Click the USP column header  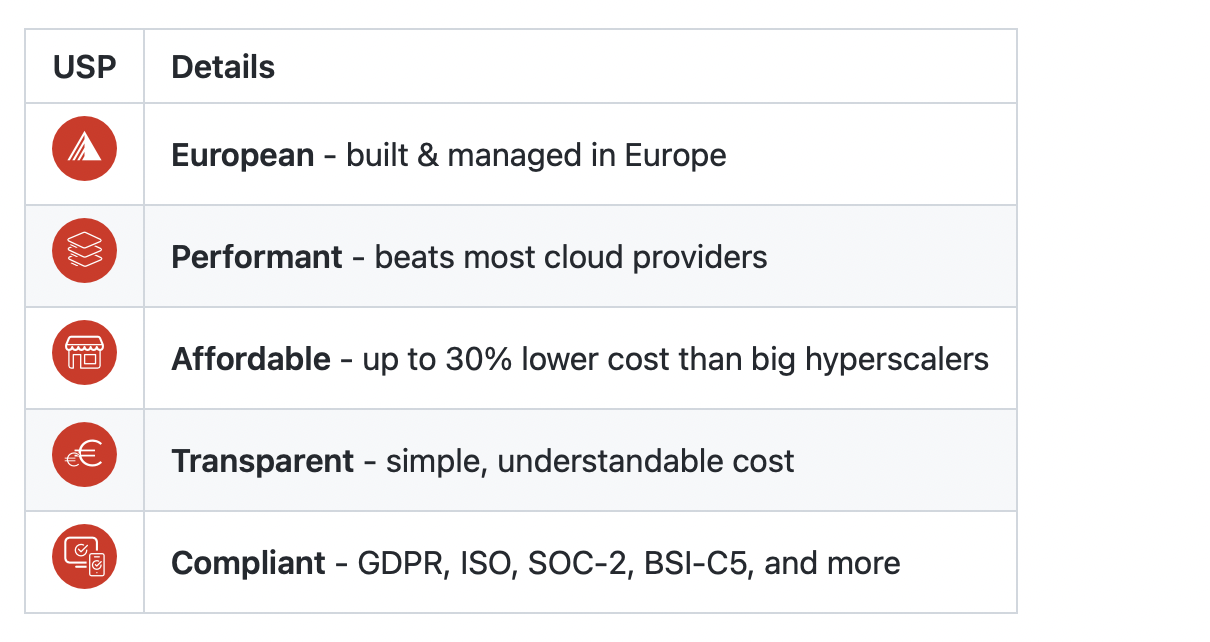(84, 67)
